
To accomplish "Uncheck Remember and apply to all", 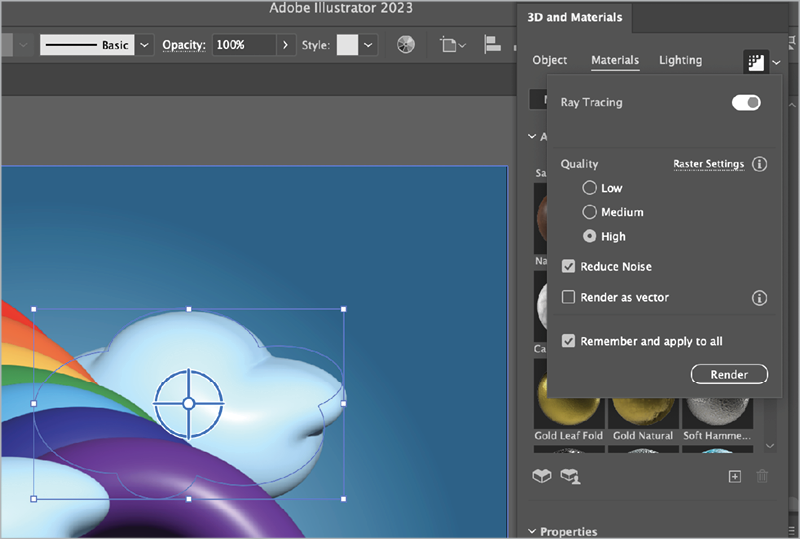I will 568,341.
